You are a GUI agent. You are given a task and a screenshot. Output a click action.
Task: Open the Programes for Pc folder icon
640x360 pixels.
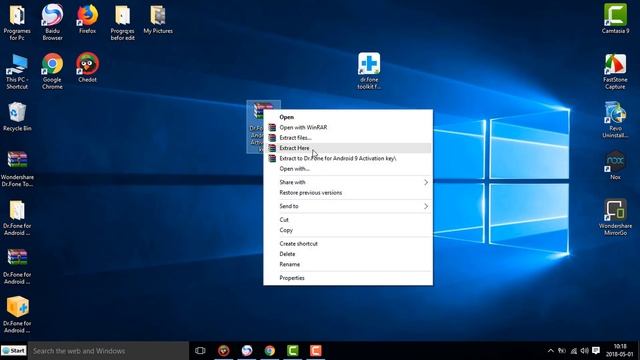[x=17, y=16]
